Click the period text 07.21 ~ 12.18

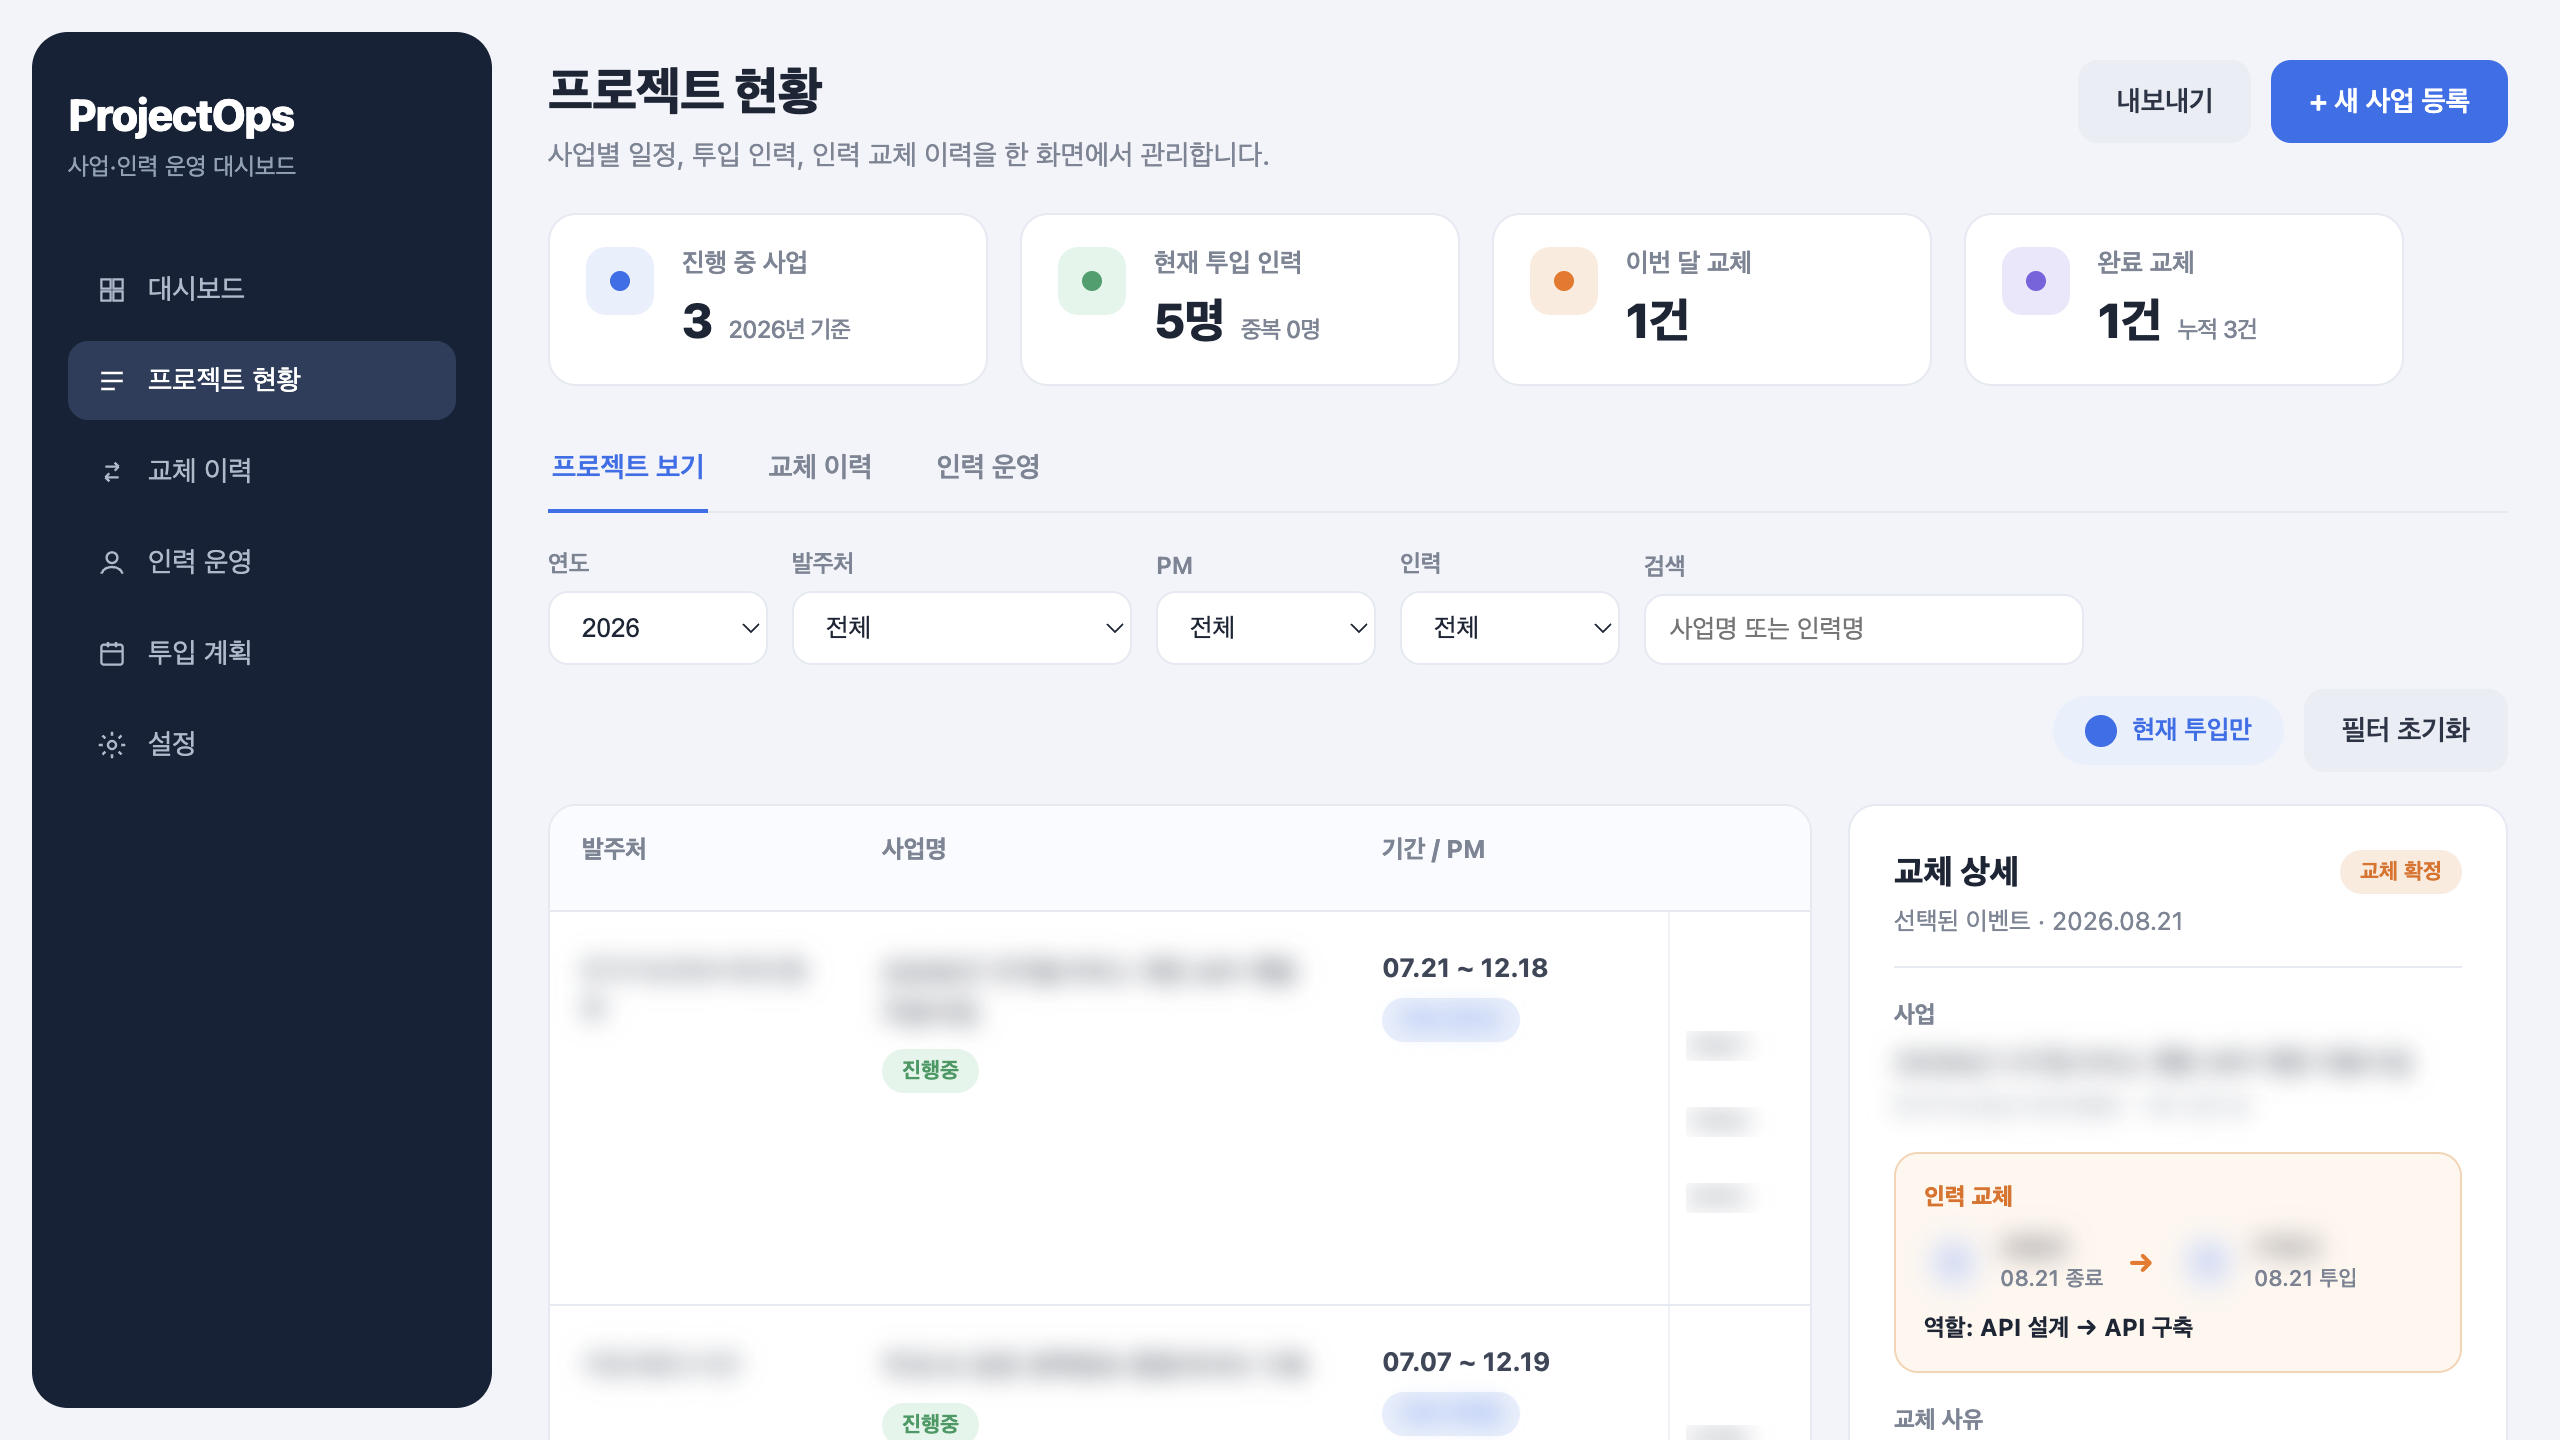click(x=1465, y=968)
